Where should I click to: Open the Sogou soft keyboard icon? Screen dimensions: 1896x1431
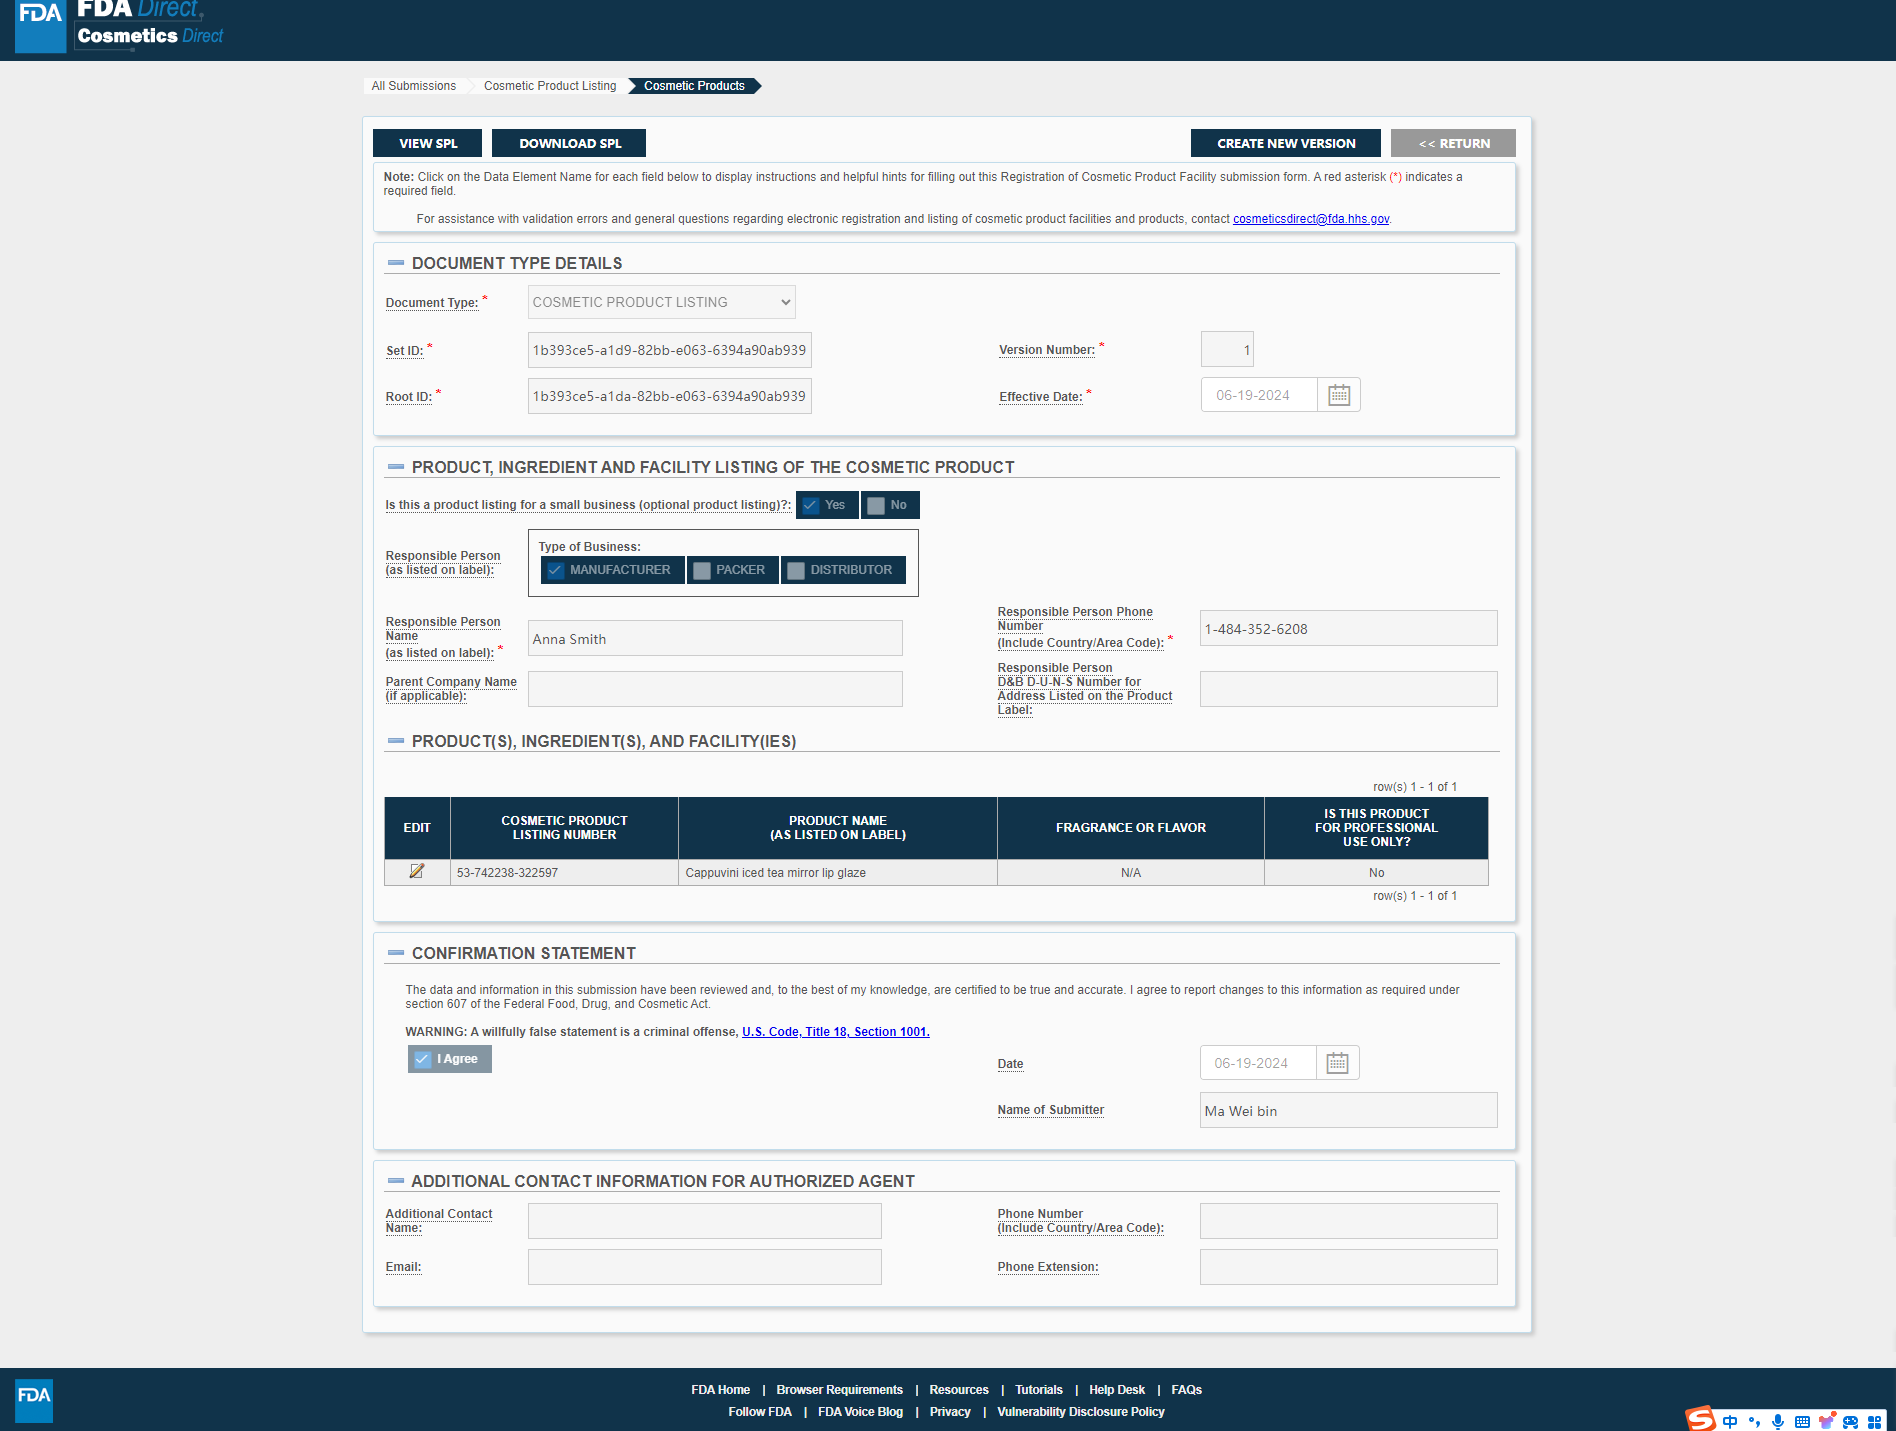click(x=1802, y=1421)
